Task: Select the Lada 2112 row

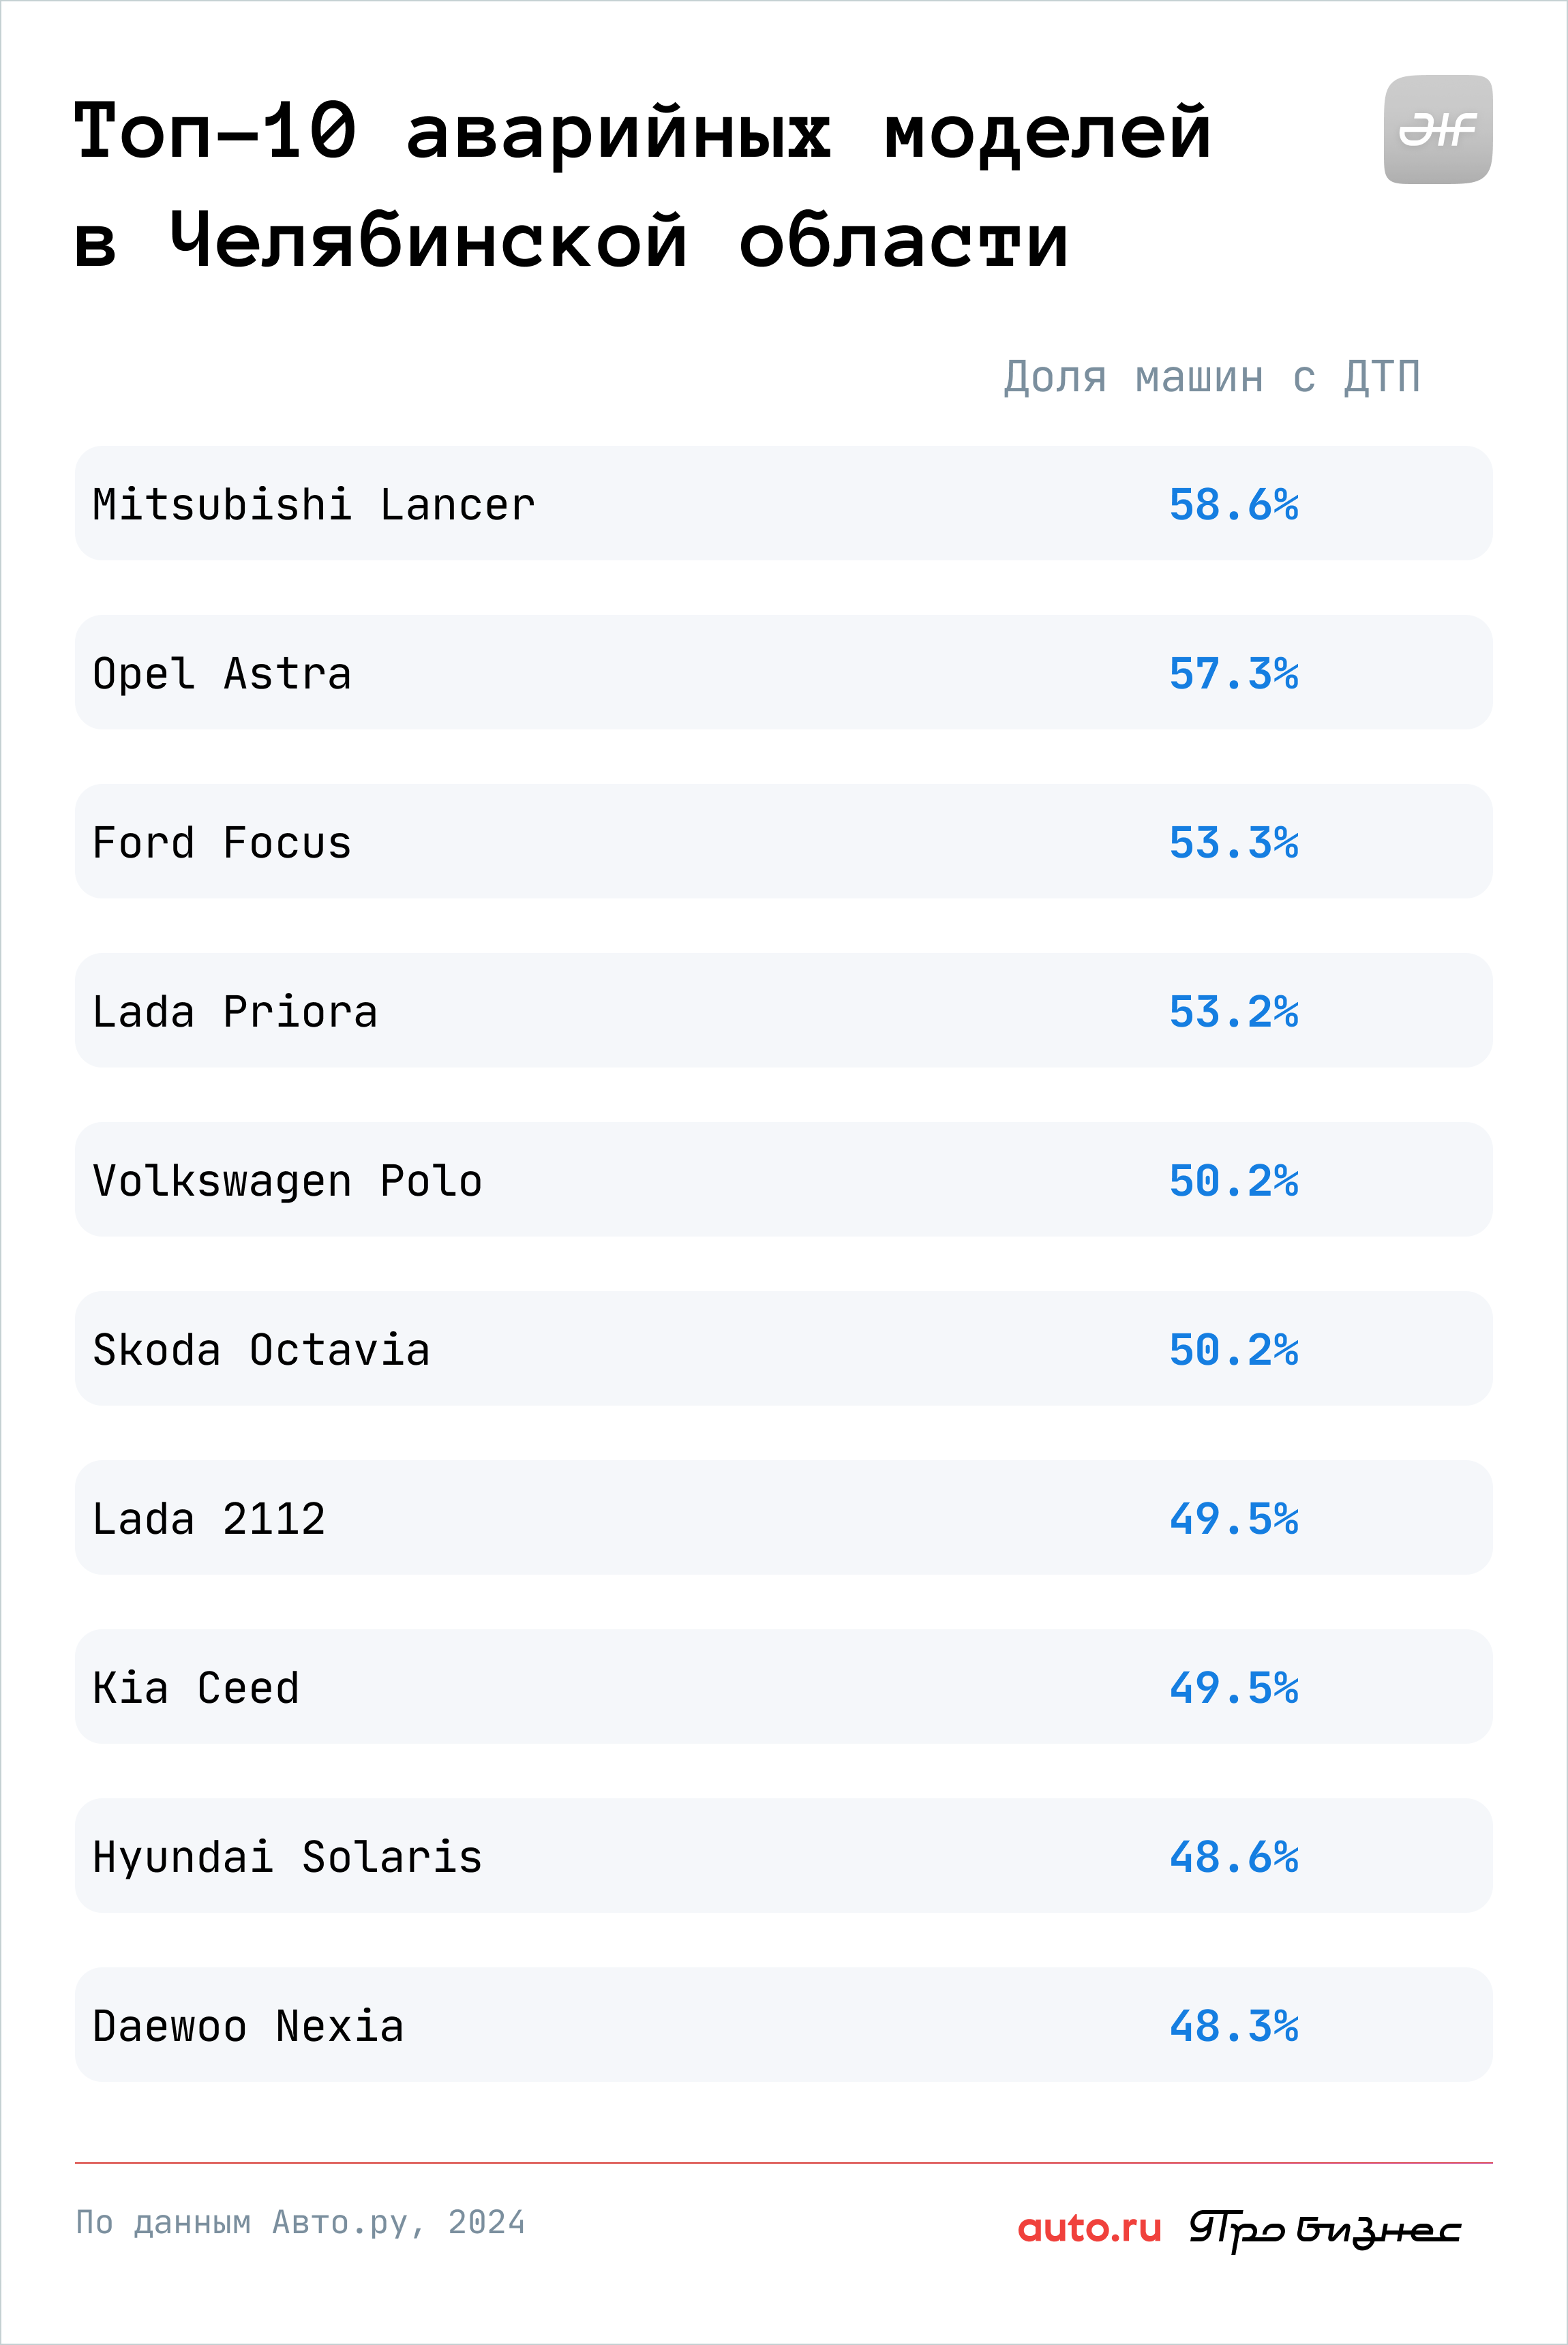Action: 783,1517
